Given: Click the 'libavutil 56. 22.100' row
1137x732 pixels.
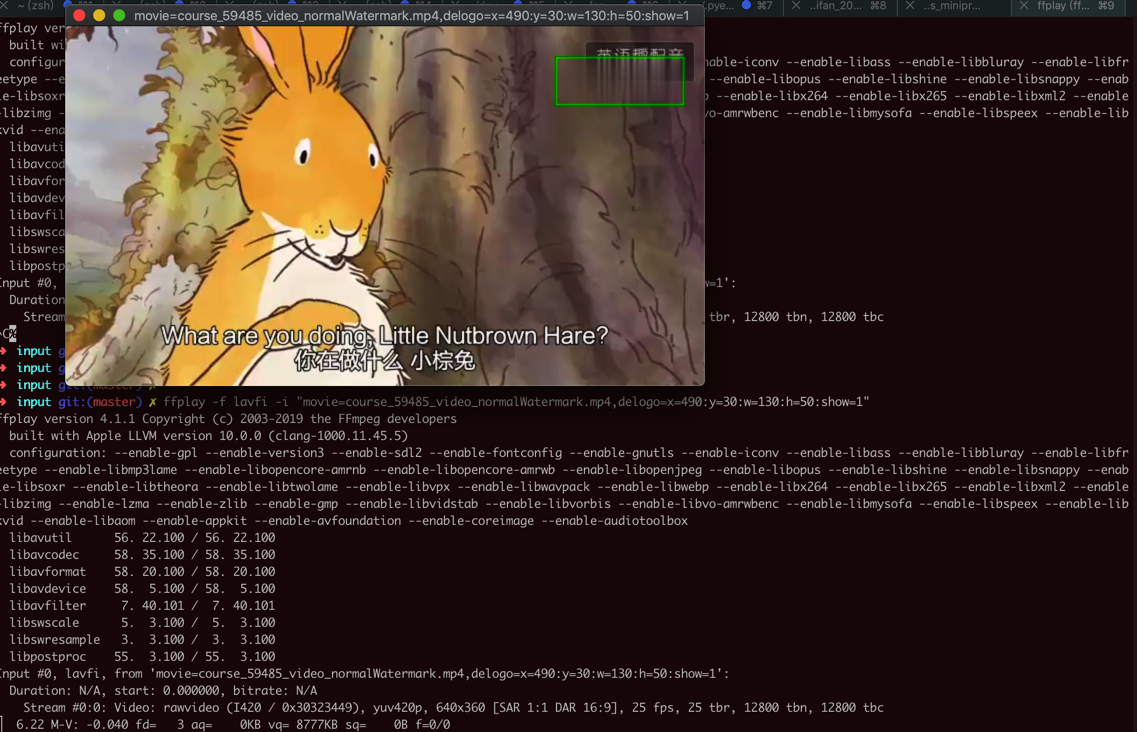Looking at the screenshot, I should click(x=142, y=538).
